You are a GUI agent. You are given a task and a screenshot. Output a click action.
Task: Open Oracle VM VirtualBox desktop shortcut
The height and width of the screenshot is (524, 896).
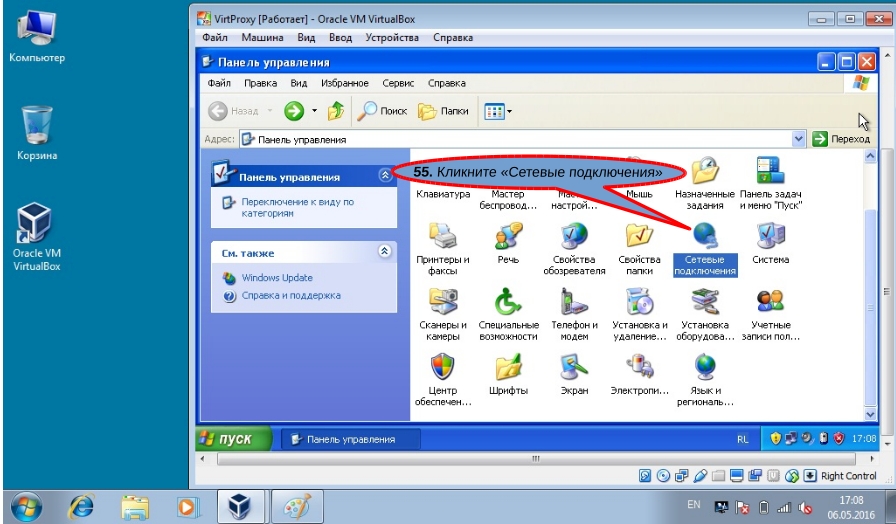[37, 237]
